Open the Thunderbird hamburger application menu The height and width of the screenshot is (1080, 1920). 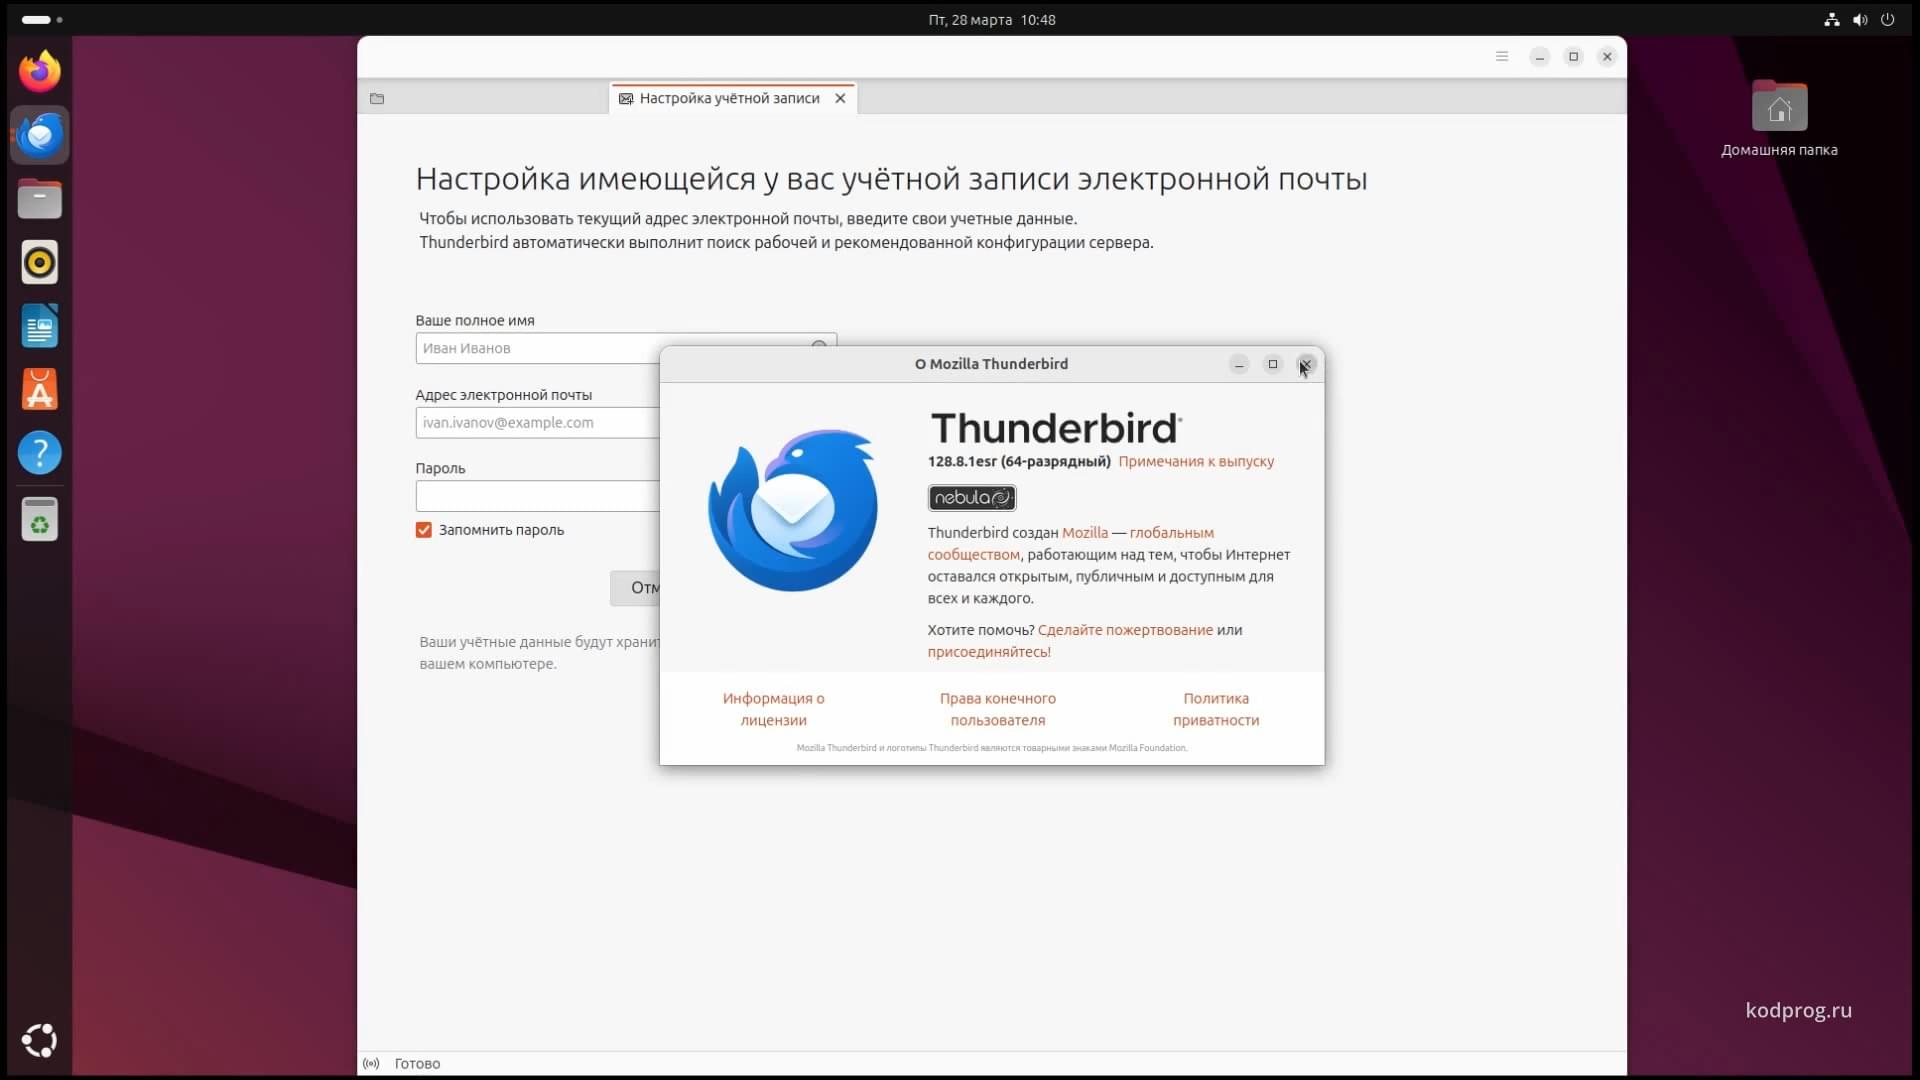tap(1502, 57)
